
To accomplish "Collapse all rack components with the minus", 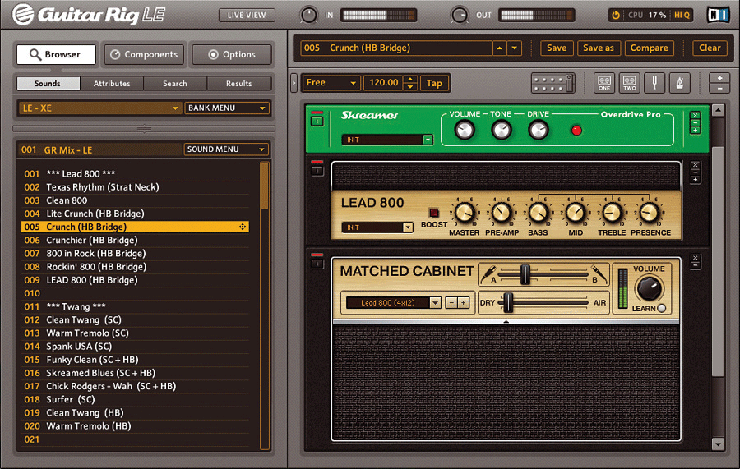I will 720,89.
